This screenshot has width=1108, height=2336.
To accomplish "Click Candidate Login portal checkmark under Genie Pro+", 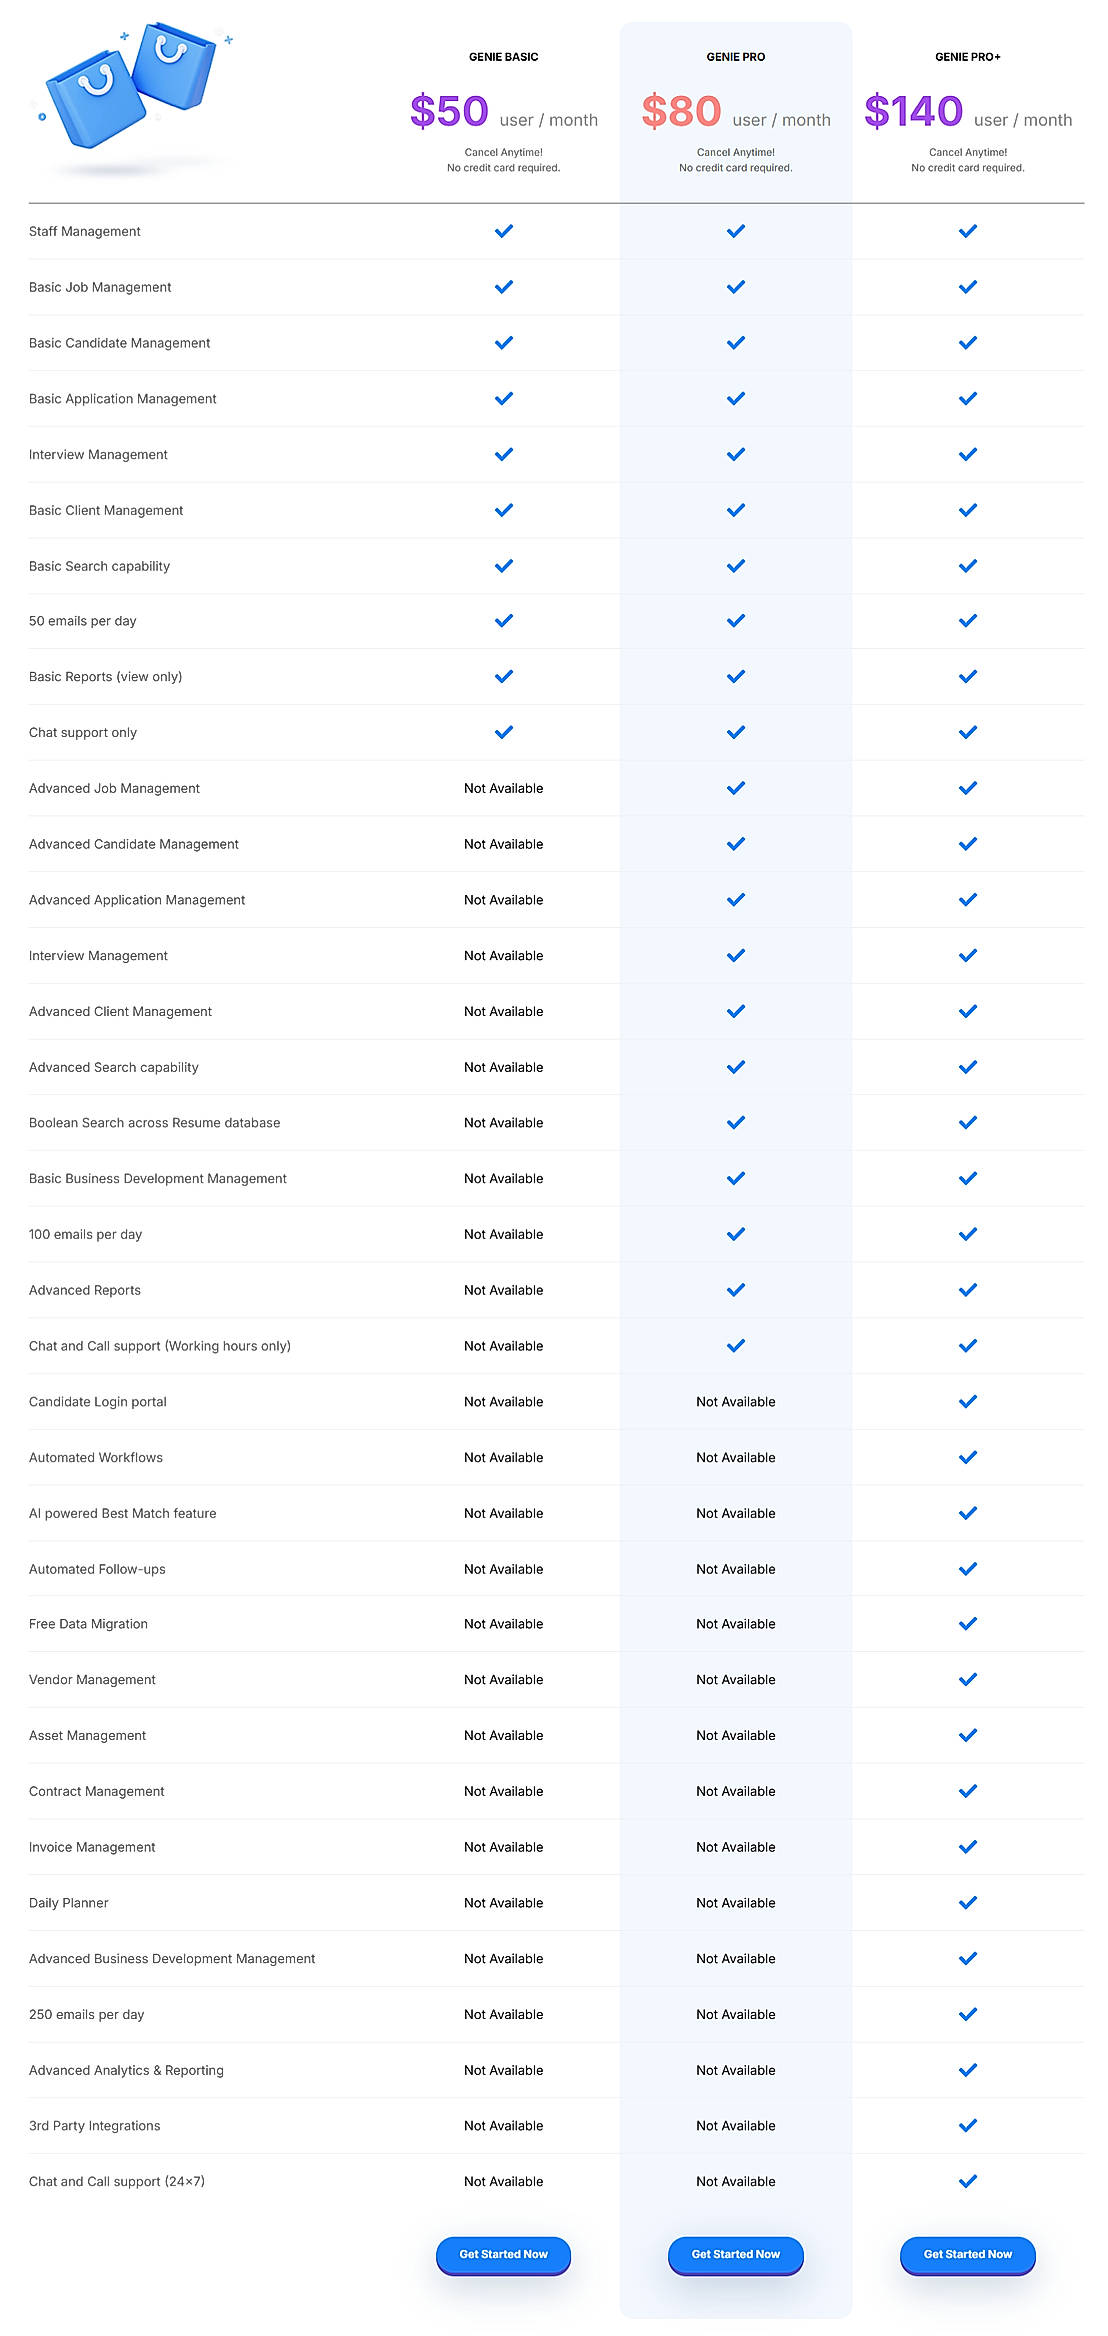I will point(967,1401).
